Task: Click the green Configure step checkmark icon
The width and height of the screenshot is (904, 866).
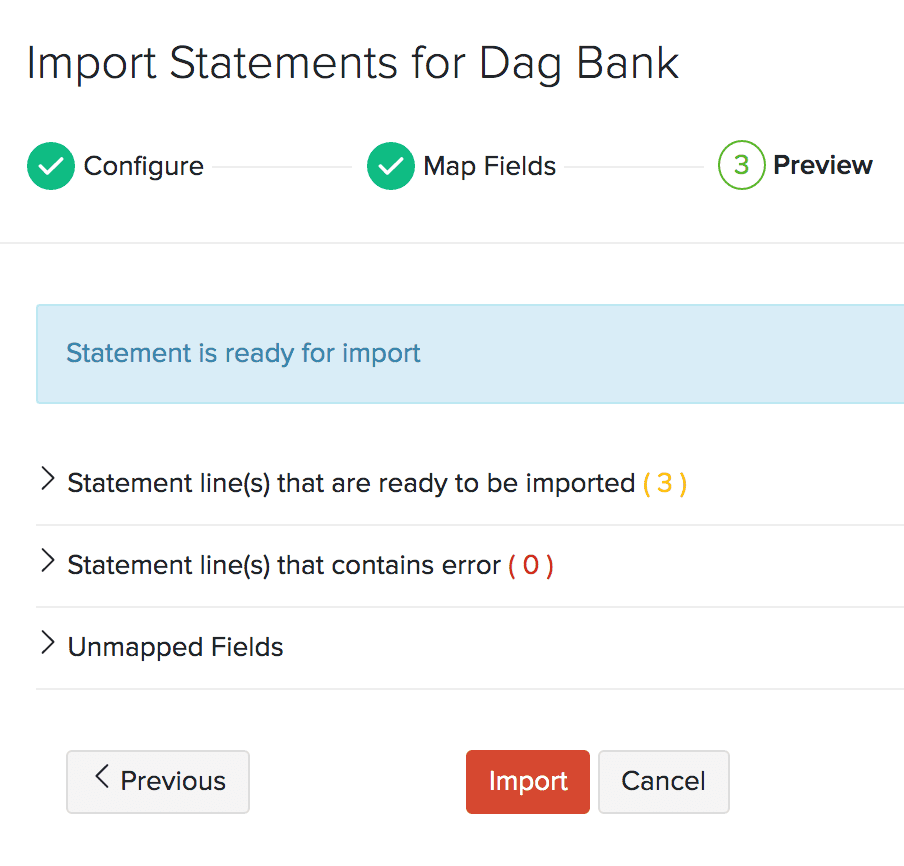Action: 51,166
